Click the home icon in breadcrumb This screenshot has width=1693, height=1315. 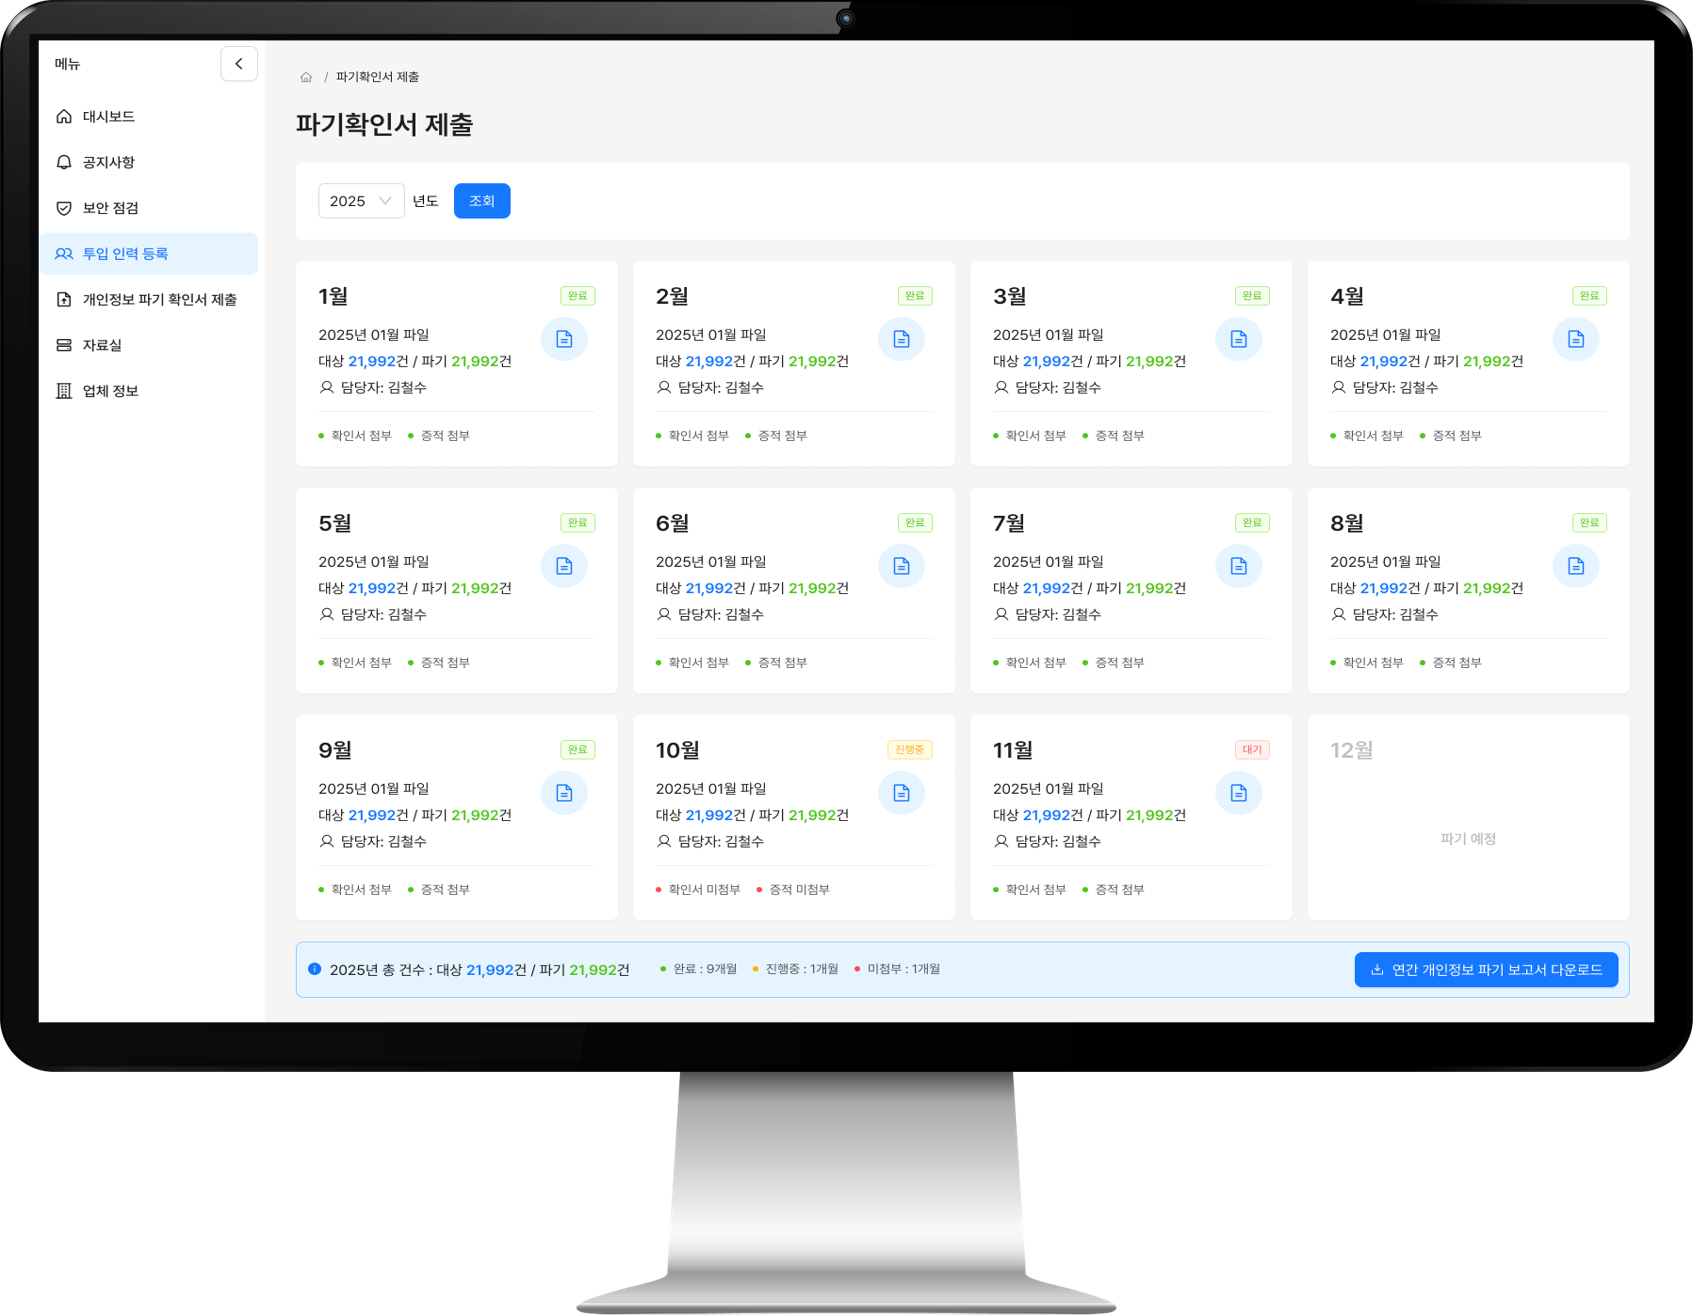click(306, 77)
